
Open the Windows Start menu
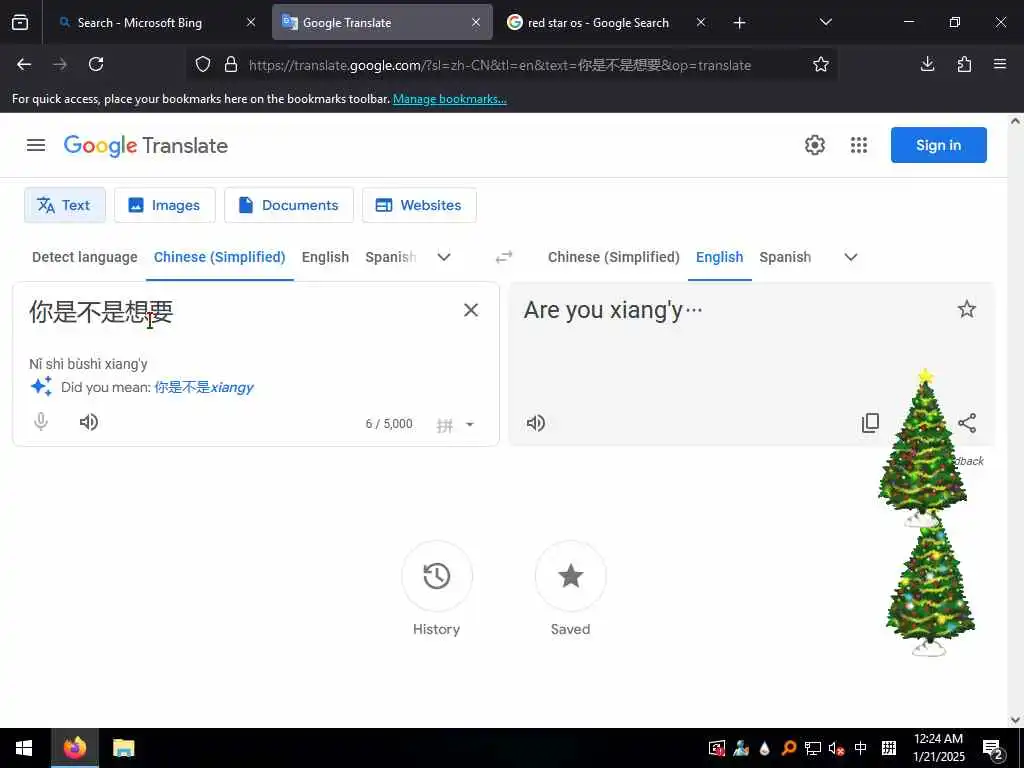coord(24,748)
